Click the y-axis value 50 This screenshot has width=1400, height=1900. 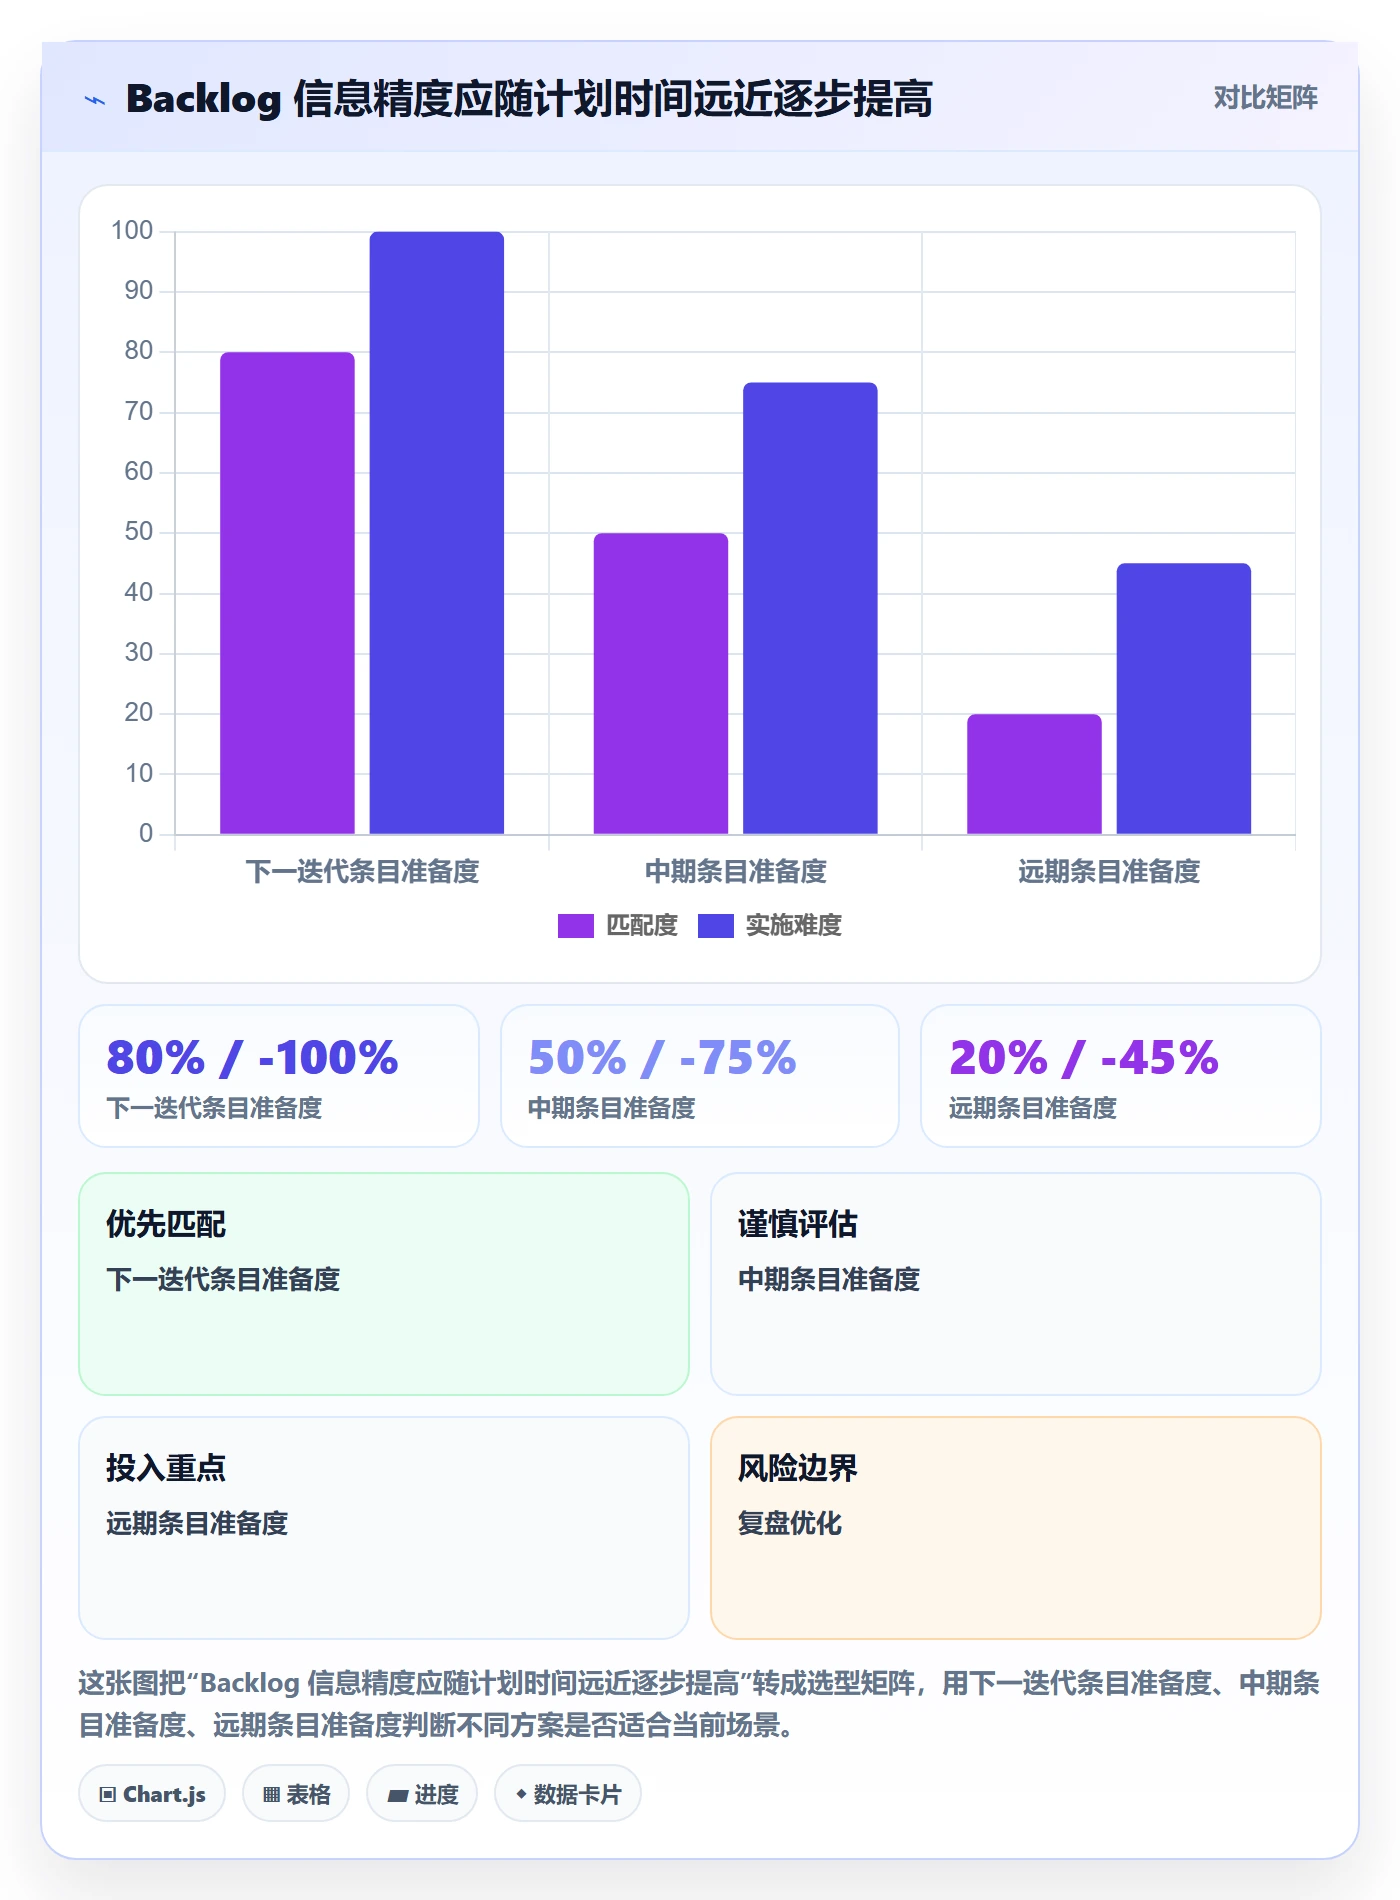click(x=139, y=532)
